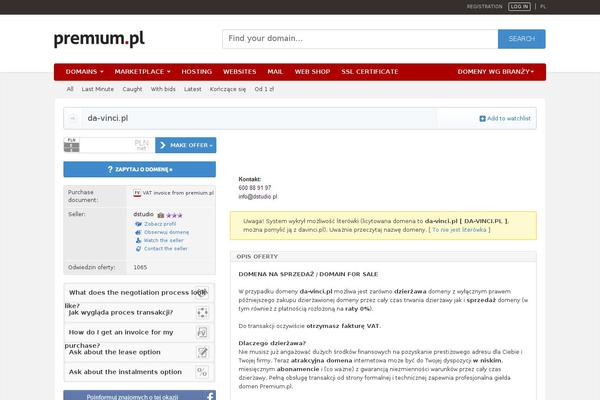Switch language via PL selector

[543, 7]
